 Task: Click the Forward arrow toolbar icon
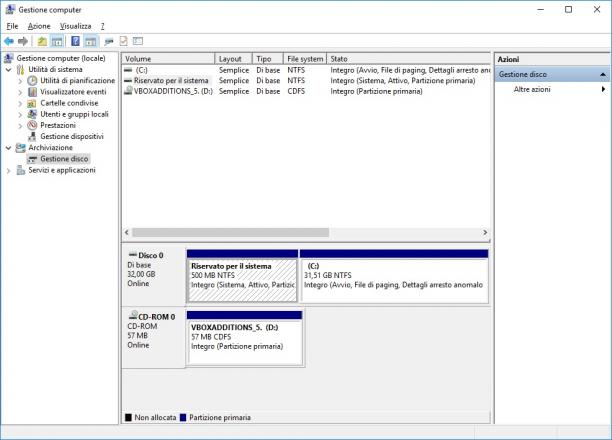pos(23,41)
